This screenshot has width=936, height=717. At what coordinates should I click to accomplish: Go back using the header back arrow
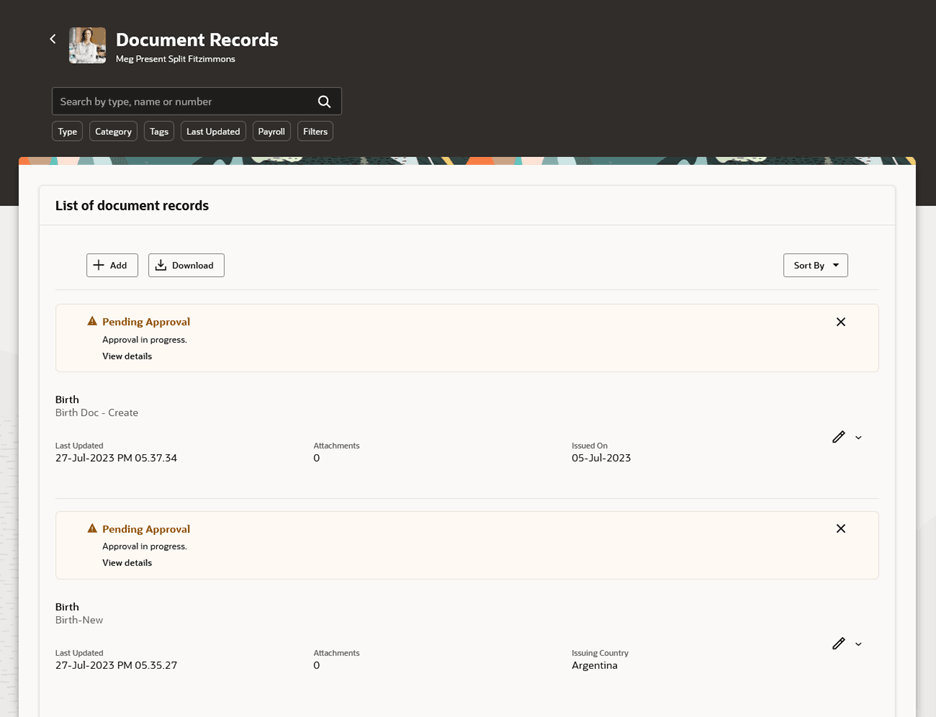(53, 39)
